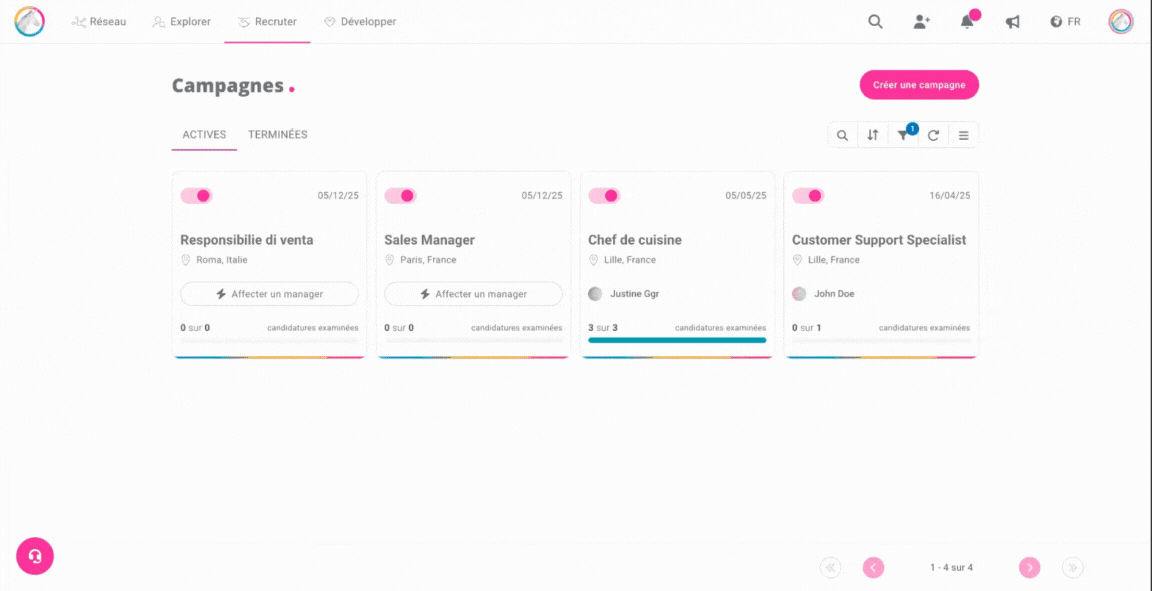Refresh the campaigns list
The image size is (1152, 591).
[x=933, y=135]
